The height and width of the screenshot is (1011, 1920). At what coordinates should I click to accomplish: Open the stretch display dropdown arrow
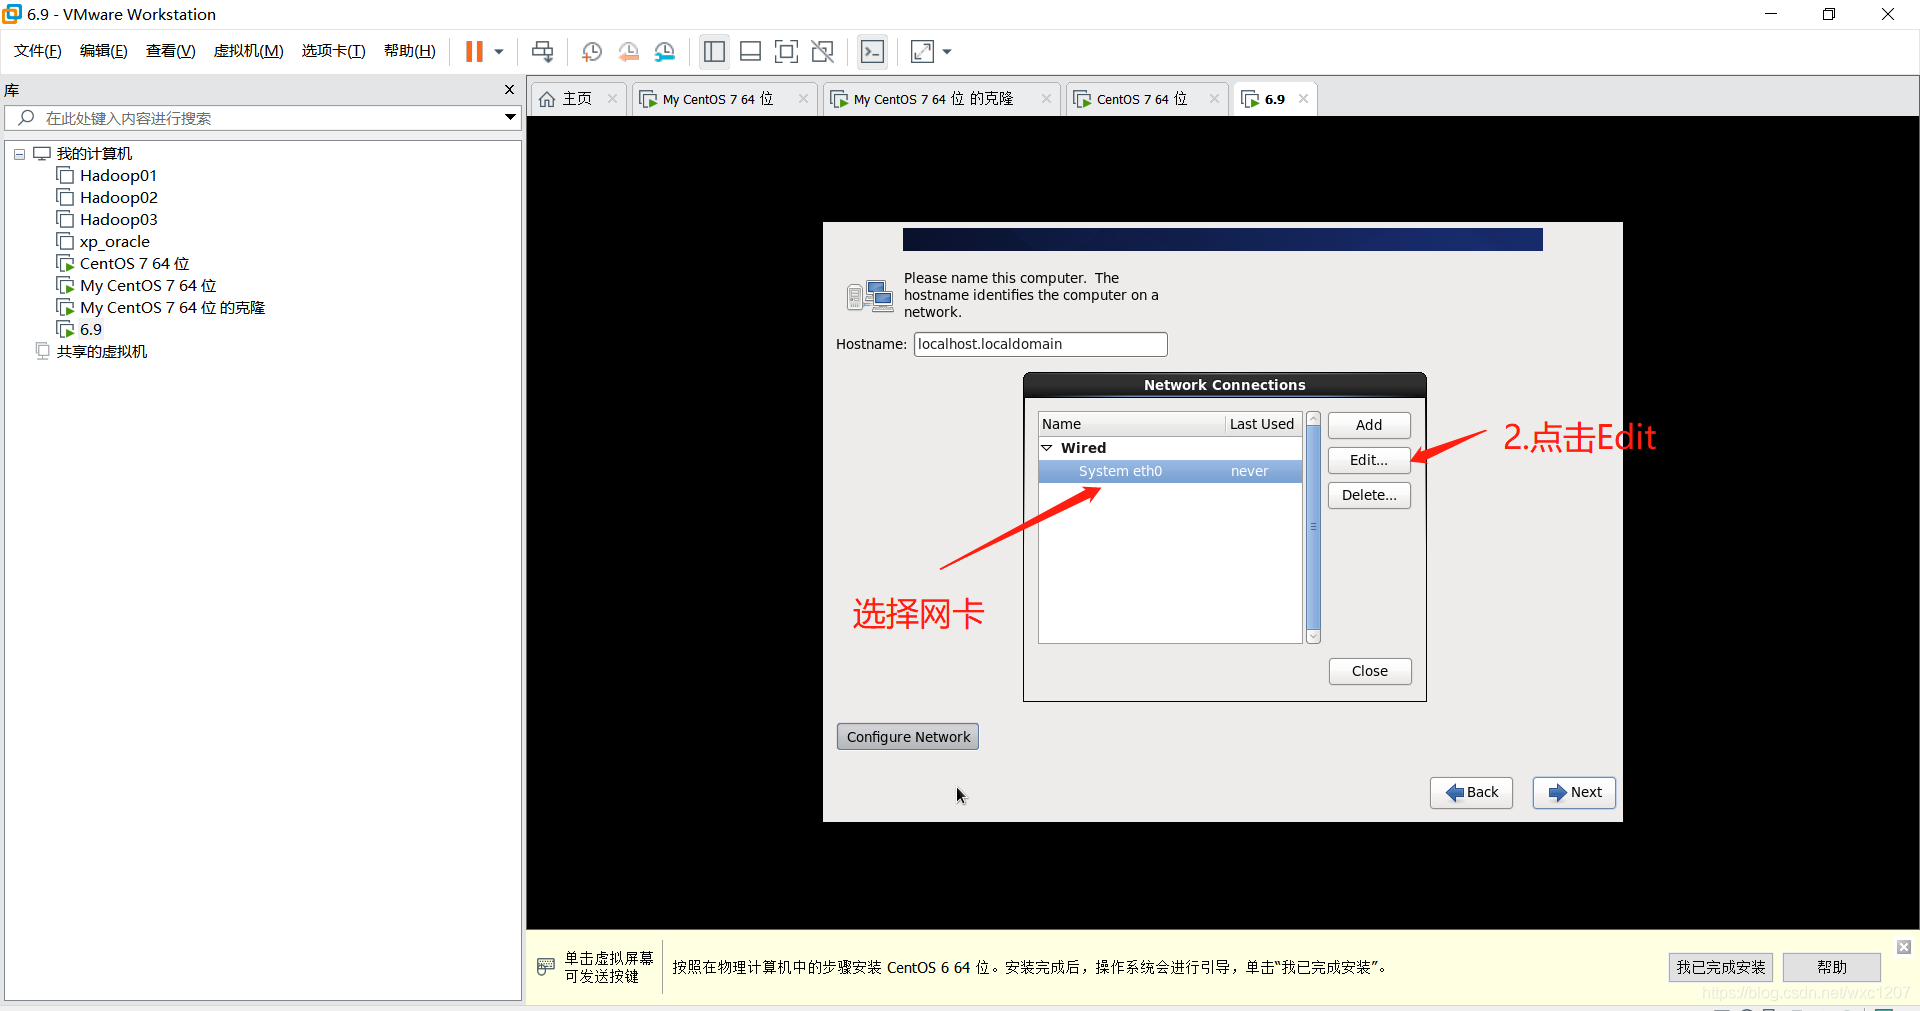click(x=947, y=52)
